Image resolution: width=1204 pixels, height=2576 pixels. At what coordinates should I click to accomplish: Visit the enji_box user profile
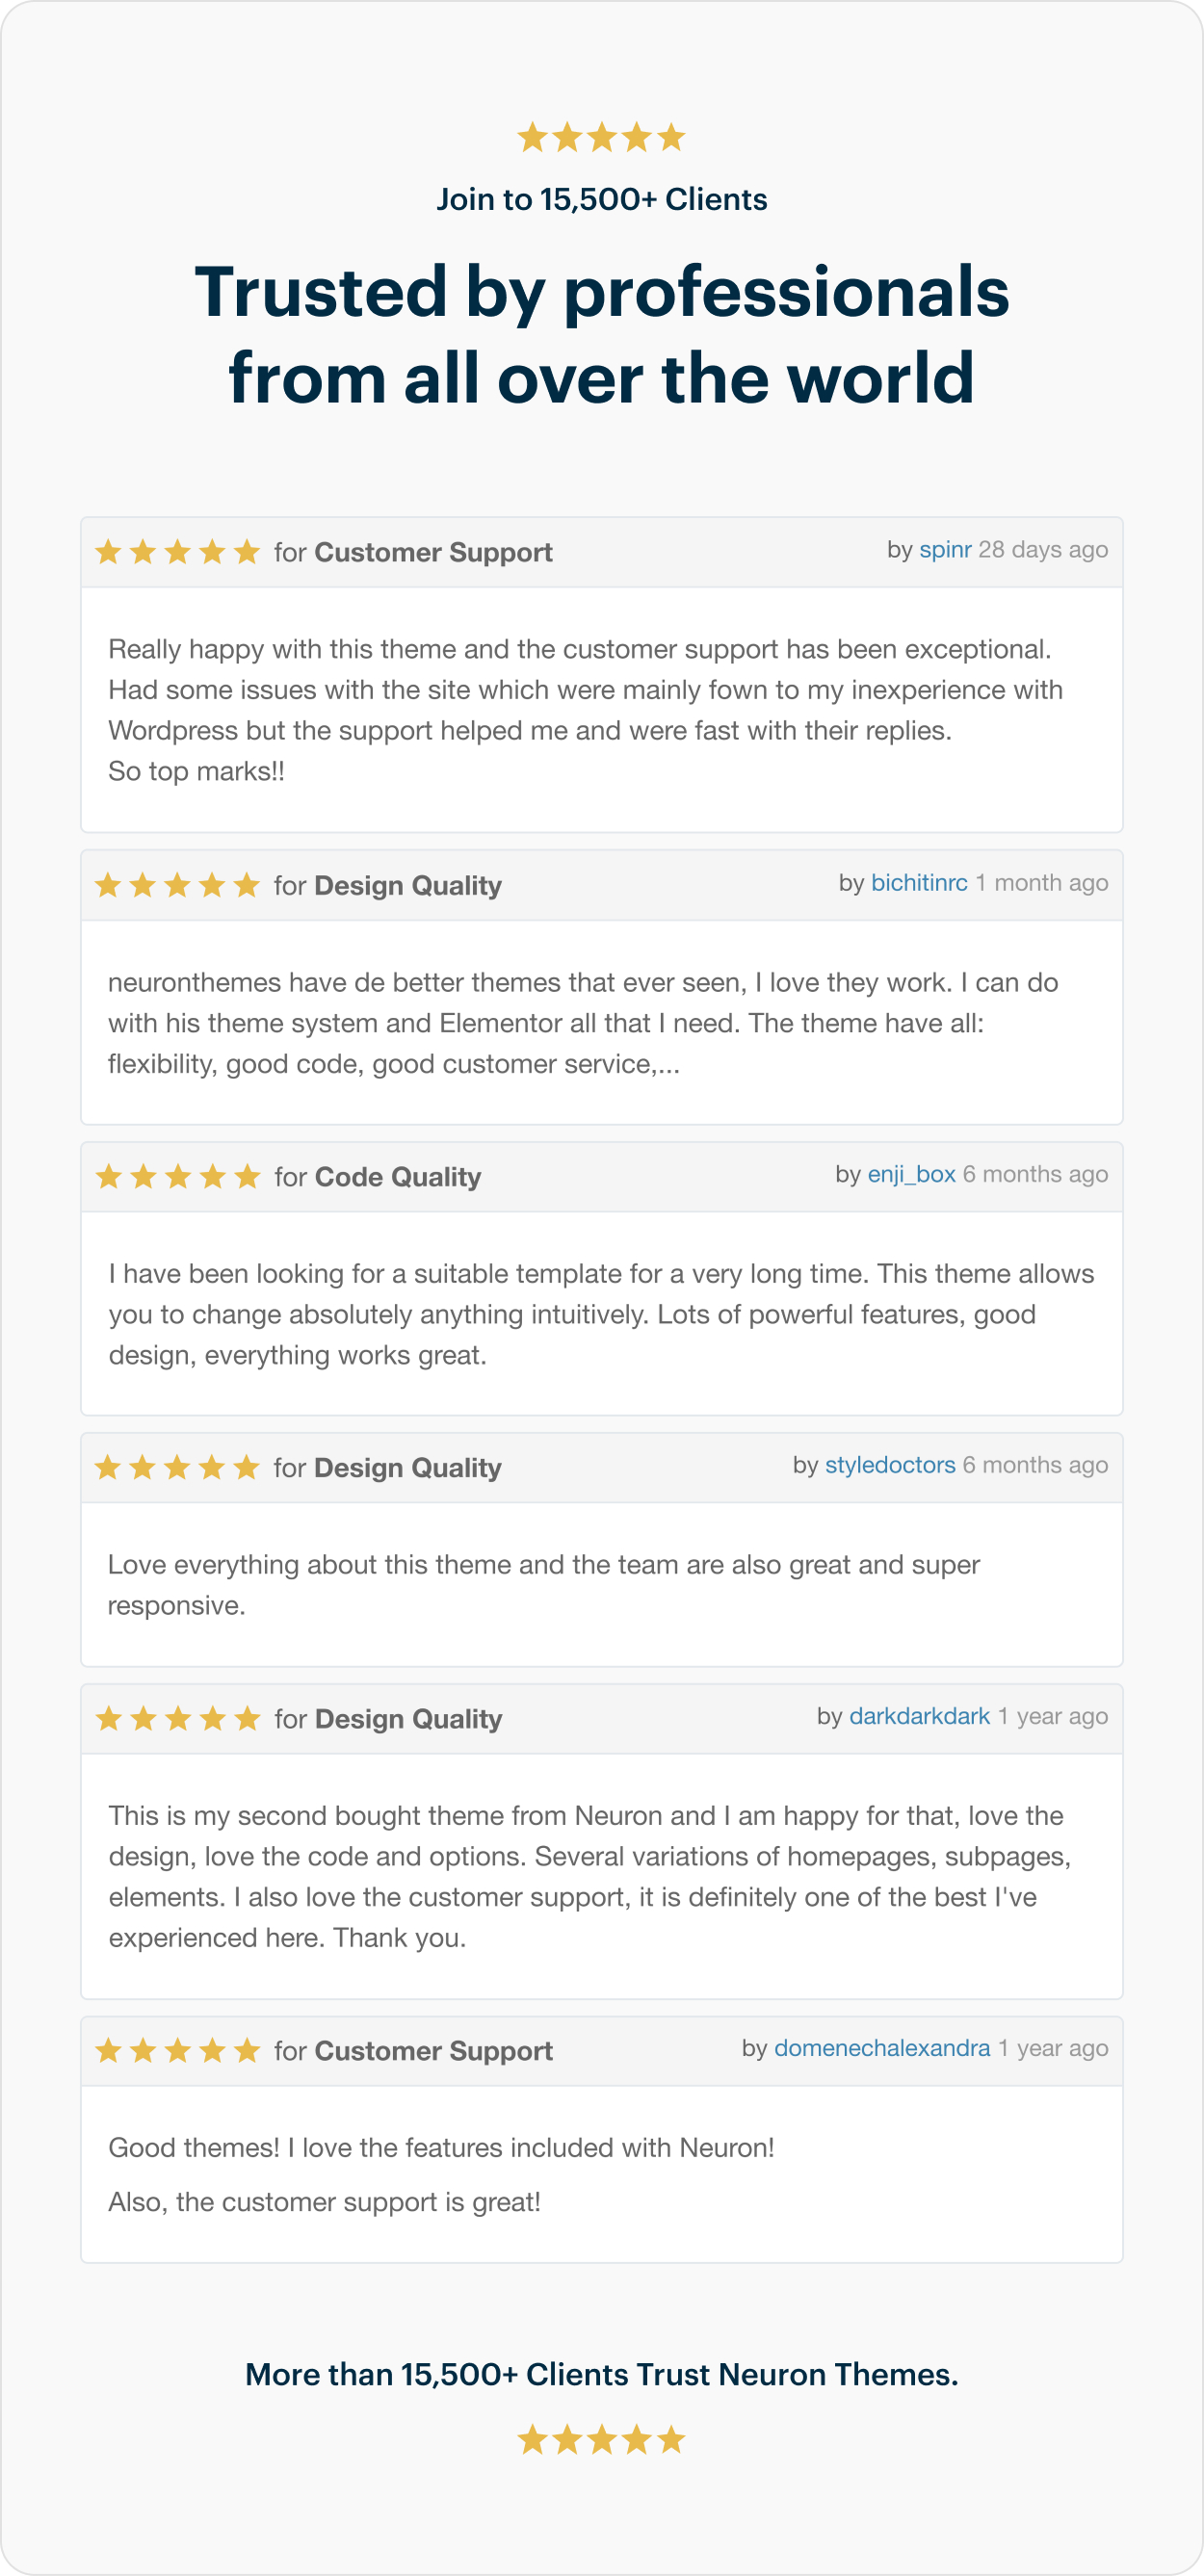911,1174
